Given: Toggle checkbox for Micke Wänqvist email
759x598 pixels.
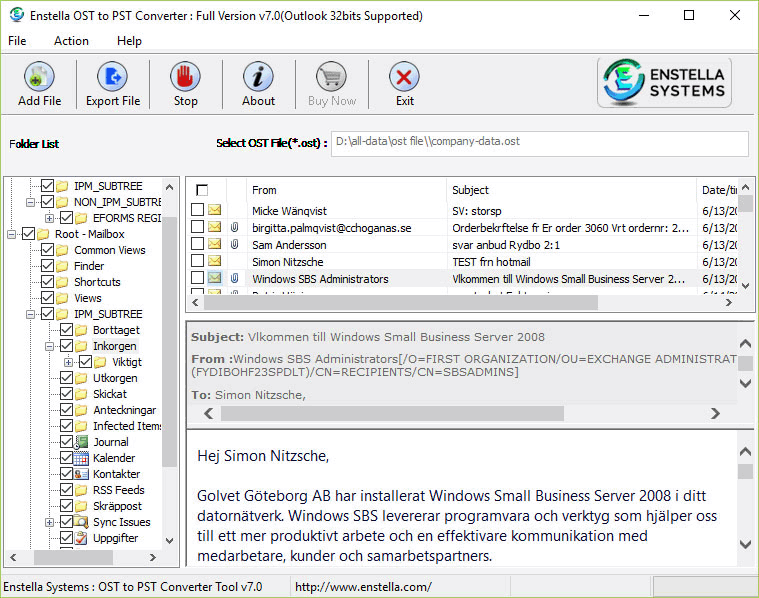Looking at the screenshot, I should (198, 210).
